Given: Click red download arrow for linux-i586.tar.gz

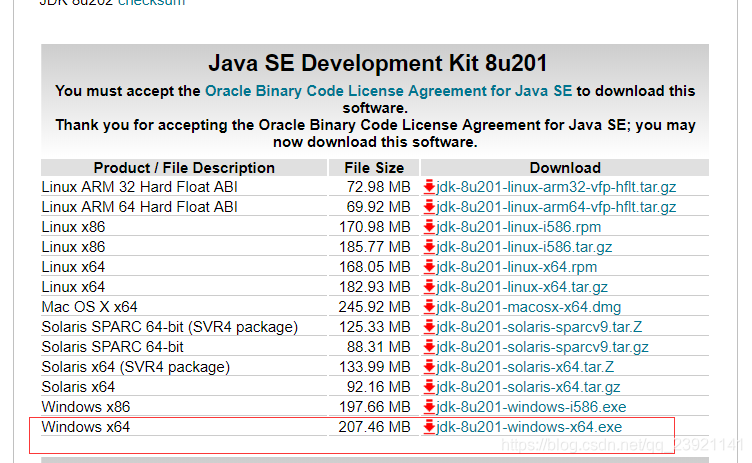Looking at the screenshot, I should 429,247.
